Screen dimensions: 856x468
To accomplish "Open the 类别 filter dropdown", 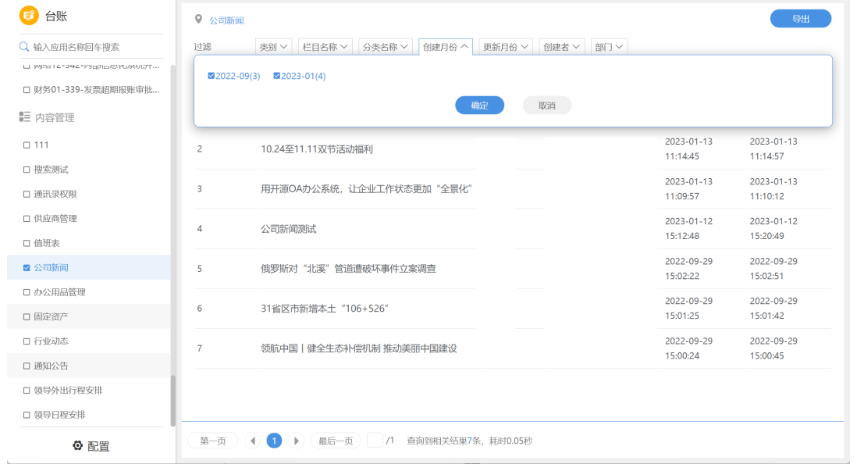I will (273, 47).
